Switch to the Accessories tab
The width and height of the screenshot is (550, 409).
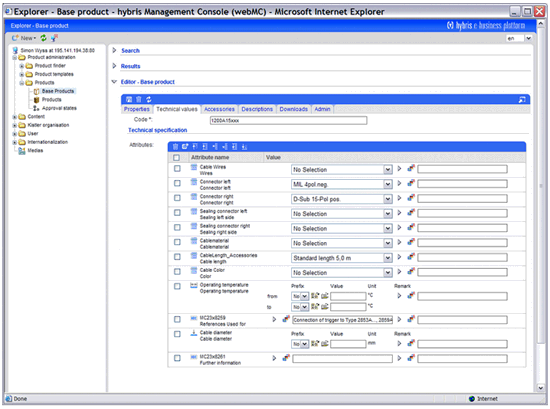pos(219,109)
